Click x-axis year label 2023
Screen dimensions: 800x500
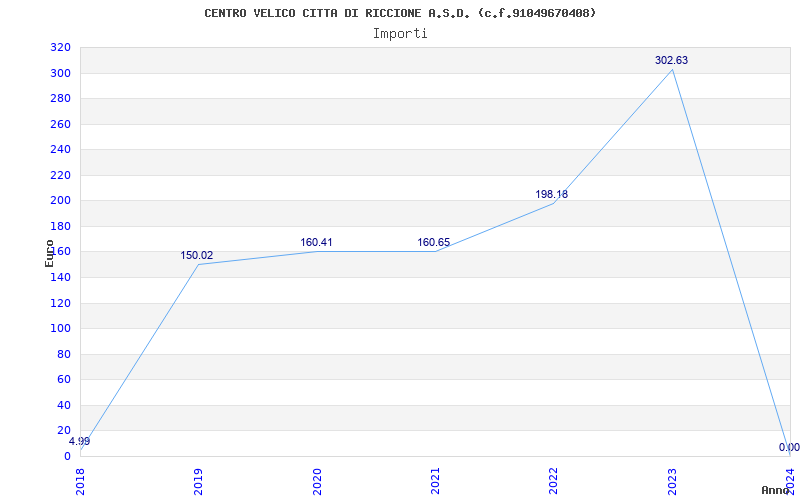672,481
